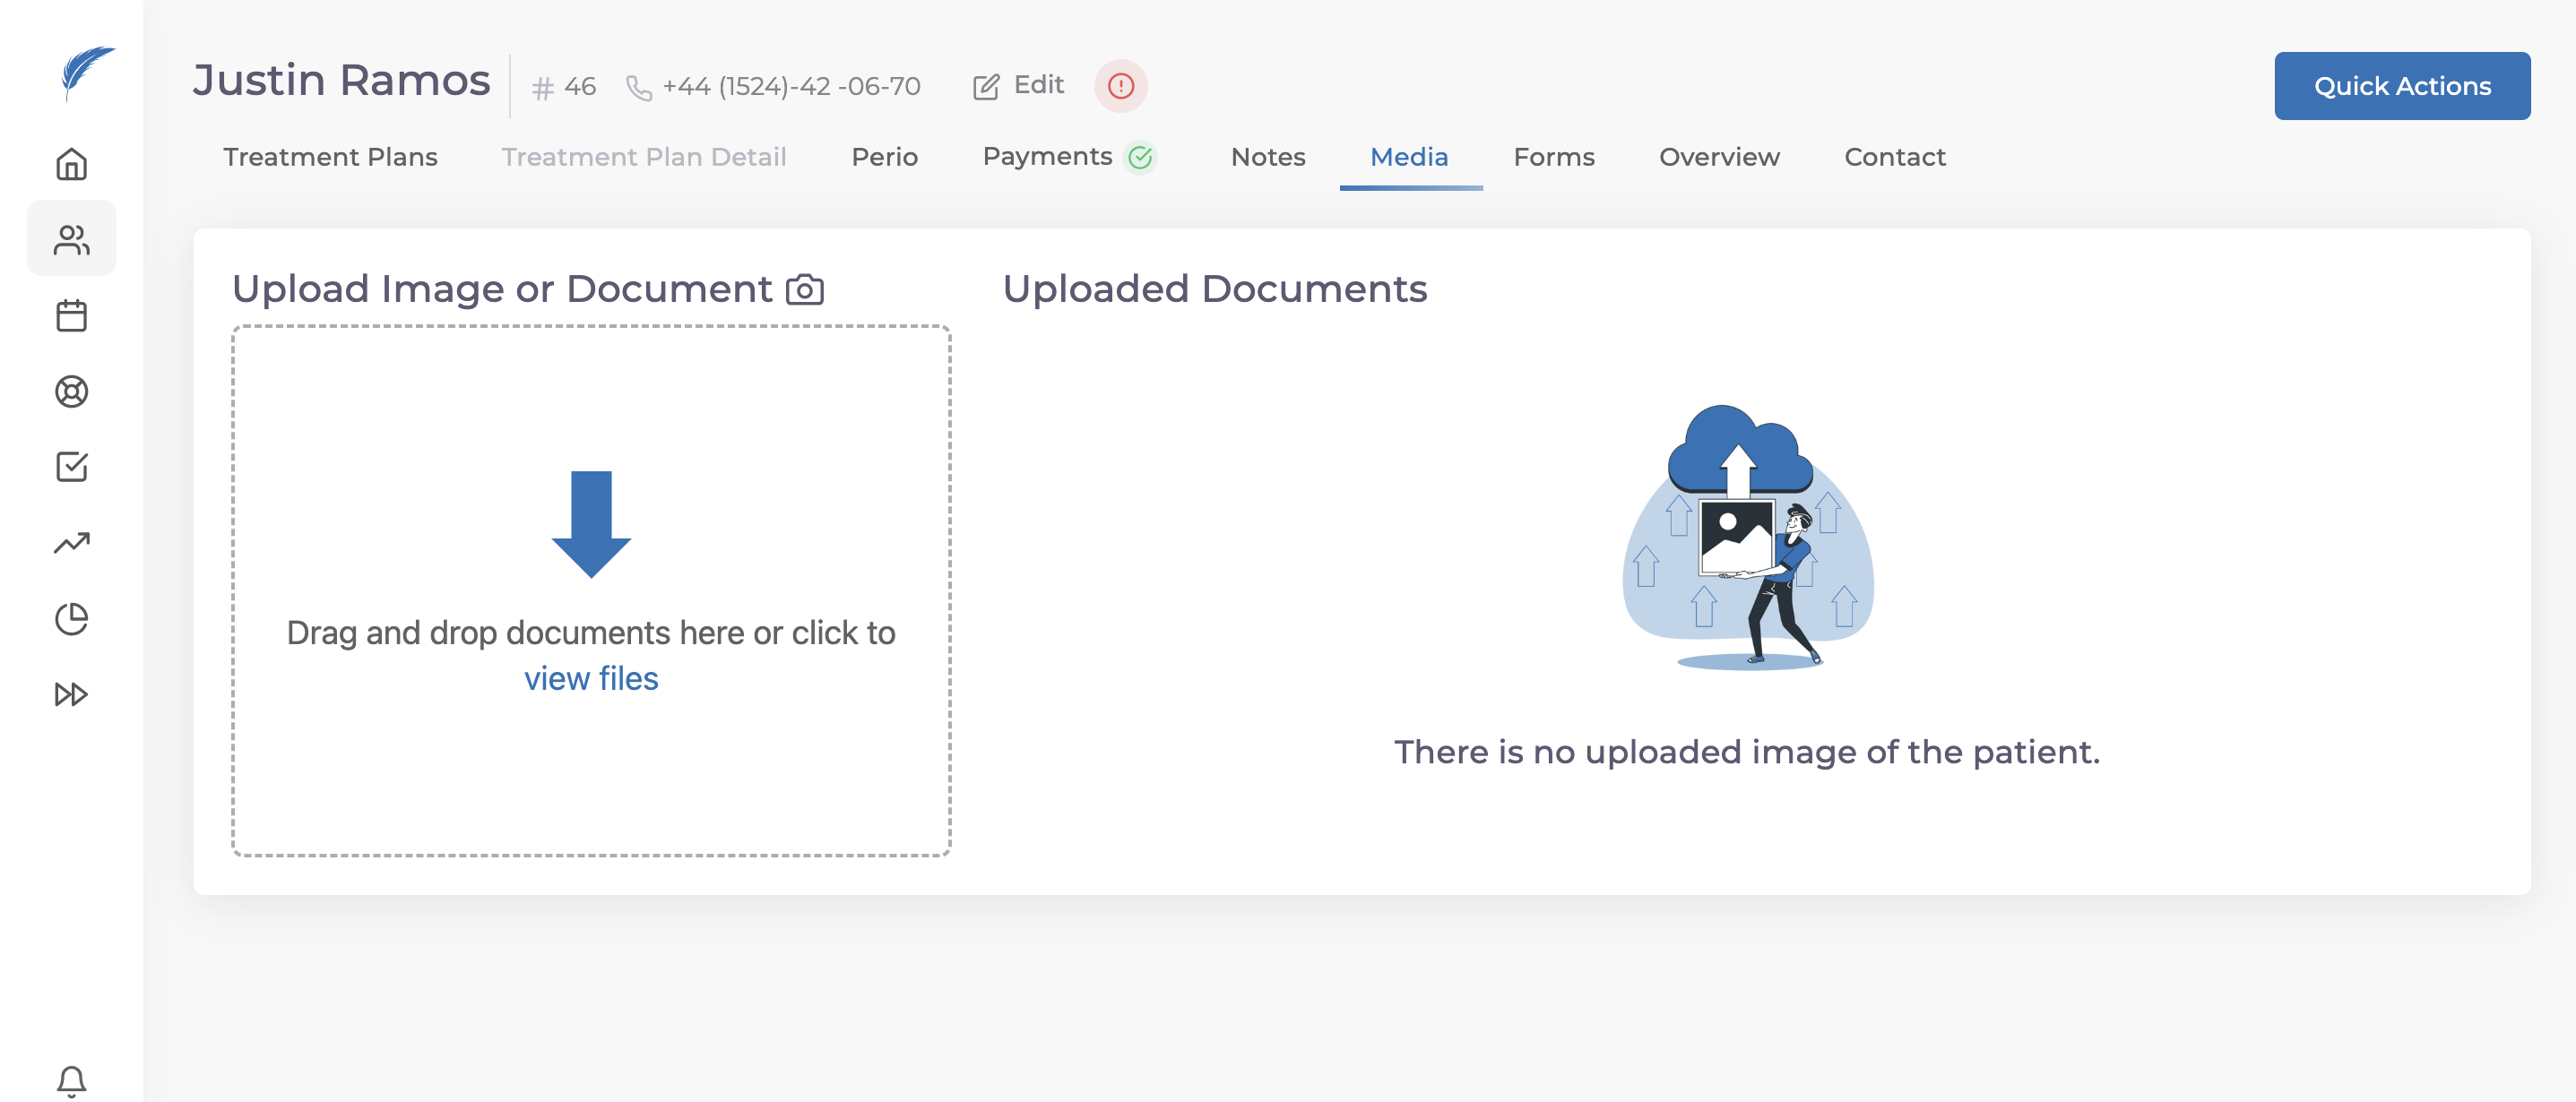Click the lifebuoy support icon
The height and width of the screenshot is (1102, 2576).
(x=71, y=391)
